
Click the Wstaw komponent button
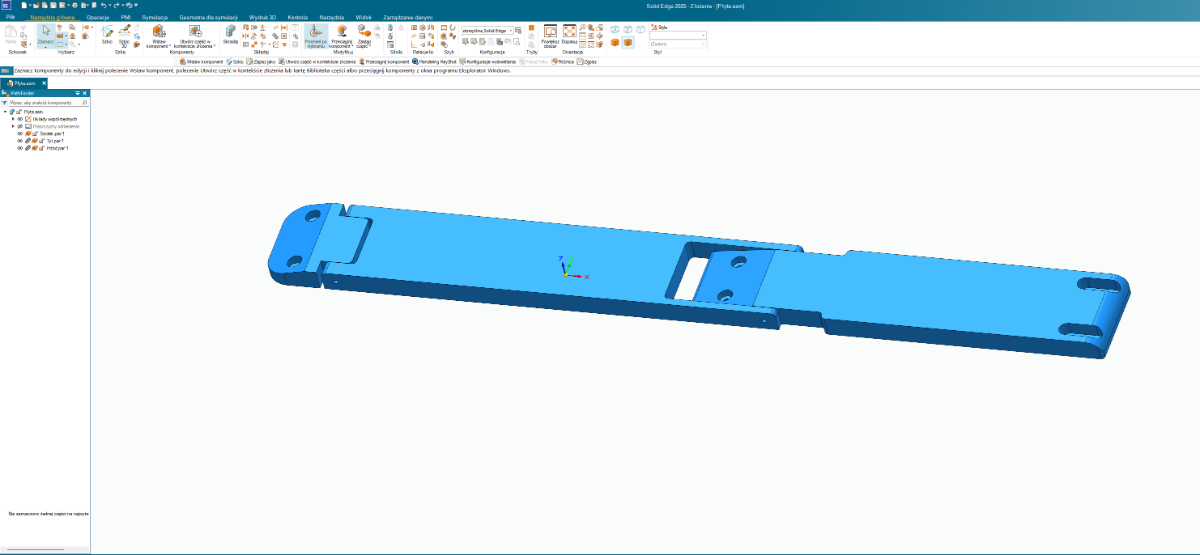point(158,36)
